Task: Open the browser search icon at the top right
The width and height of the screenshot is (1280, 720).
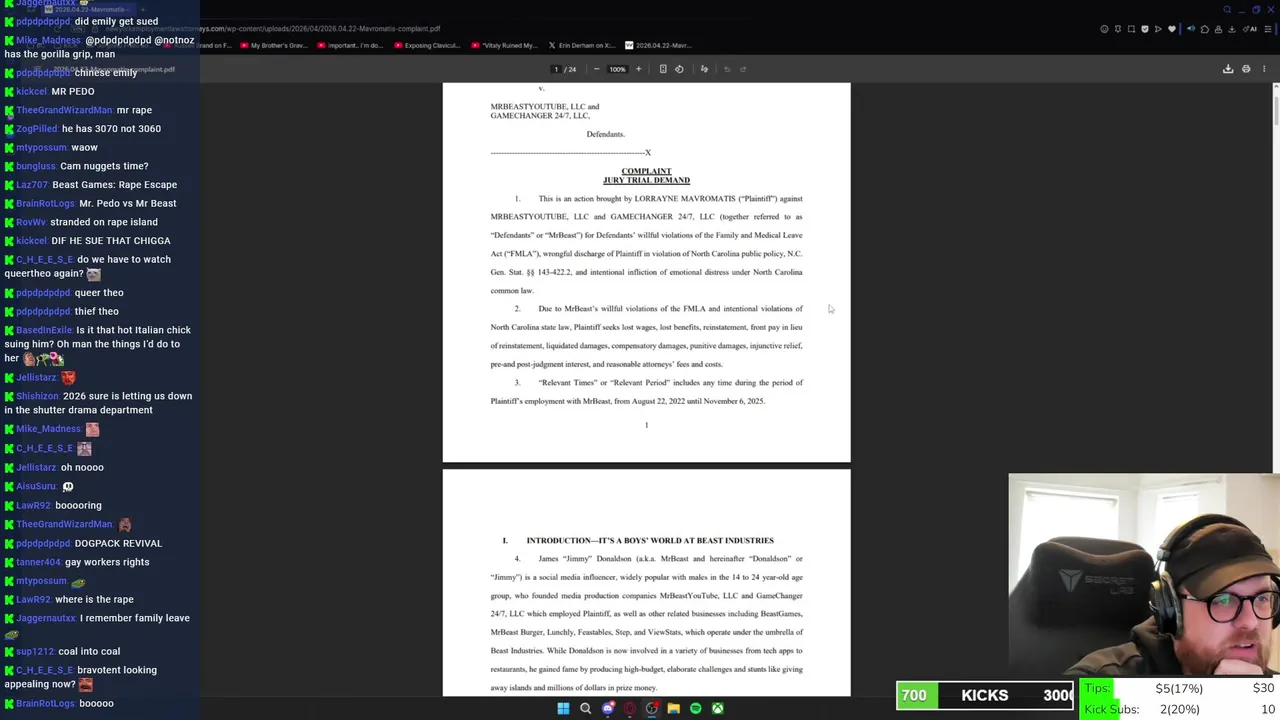Action: click(1228, 9)
